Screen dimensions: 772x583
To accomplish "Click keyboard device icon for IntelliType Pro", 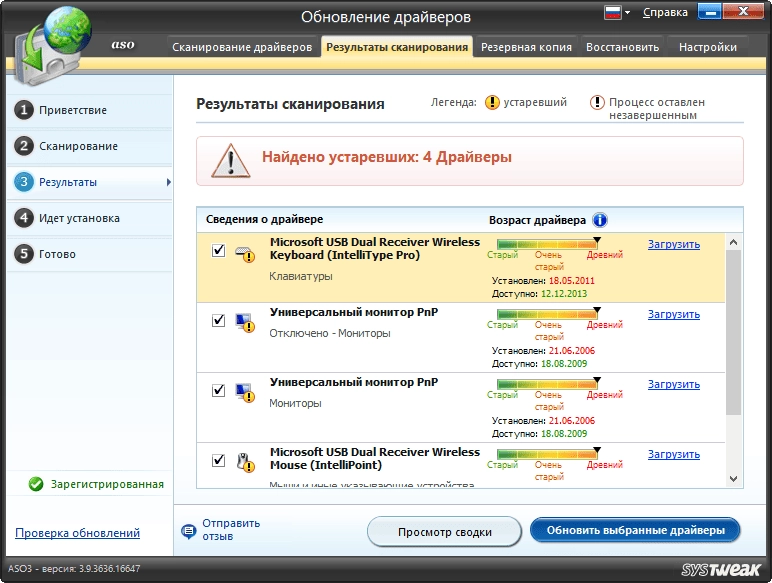I will click(245, 254).
